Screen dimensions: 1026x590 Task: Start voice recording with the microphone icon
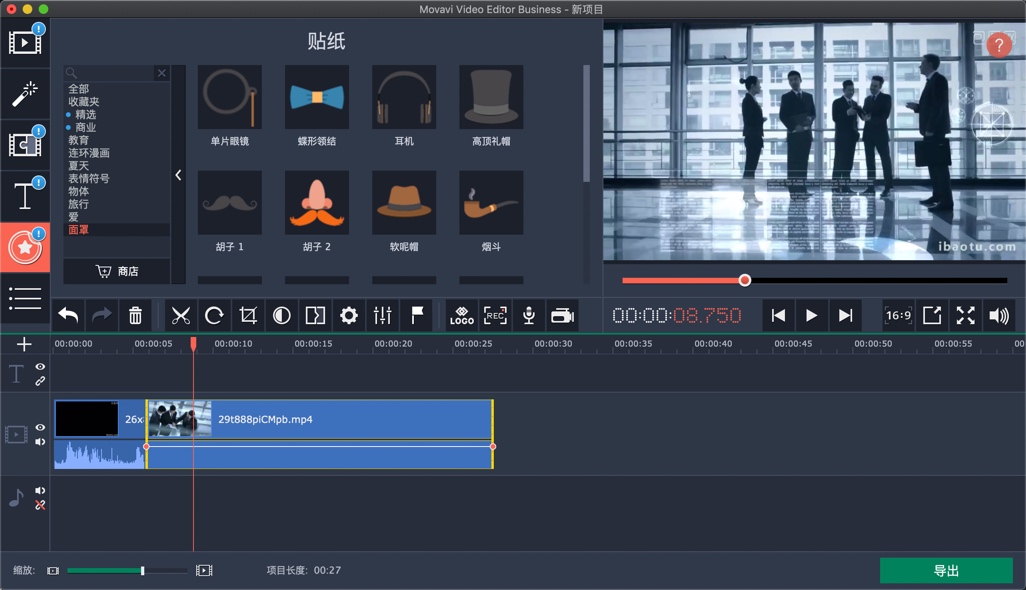coord(528,315)
